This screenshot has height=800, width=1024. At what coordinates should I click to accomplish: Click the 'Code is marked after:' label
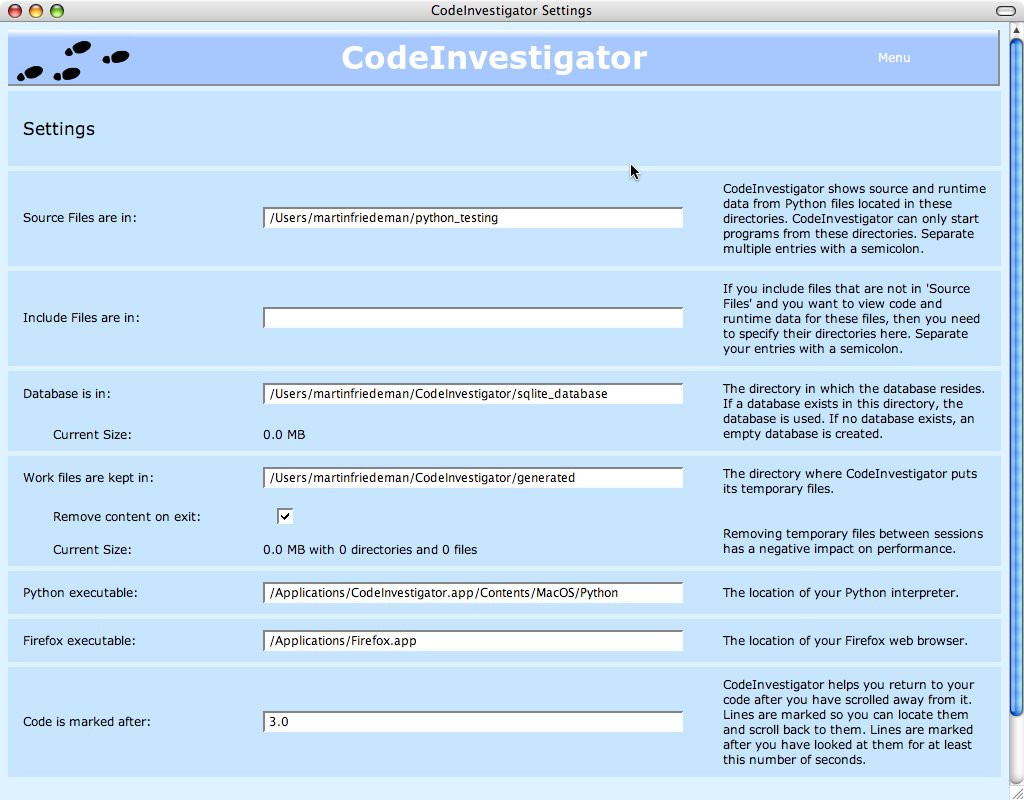(x=87, y=722)
